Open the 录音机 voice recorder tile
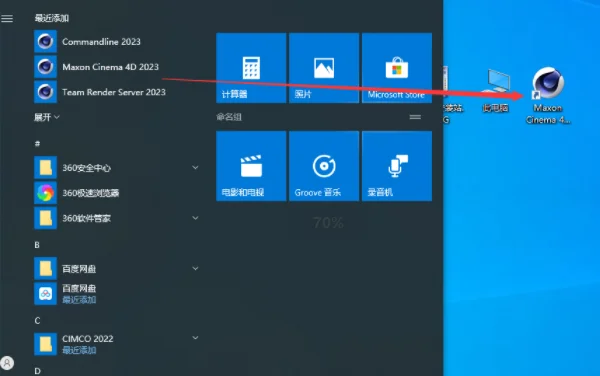The width and height of the screenshot is (600, 376). pyautogui.click(x=397, y=166)
